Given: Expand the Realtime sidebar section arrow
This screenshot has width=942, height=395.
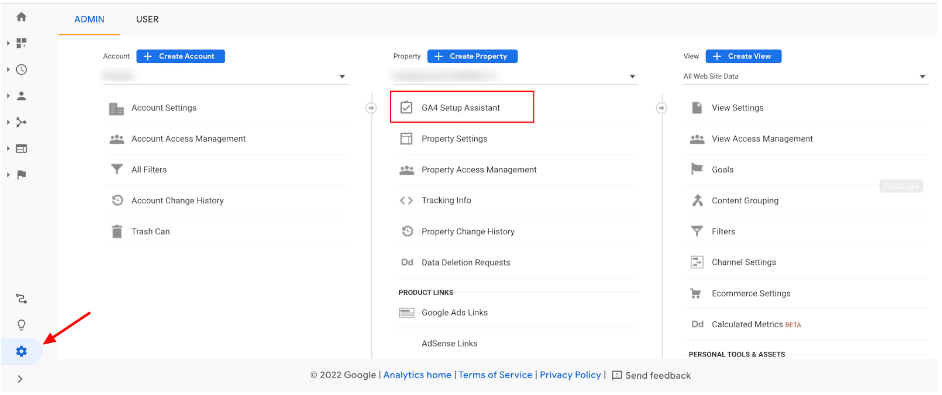Looking at the screenshot, I should pos(8,70).
